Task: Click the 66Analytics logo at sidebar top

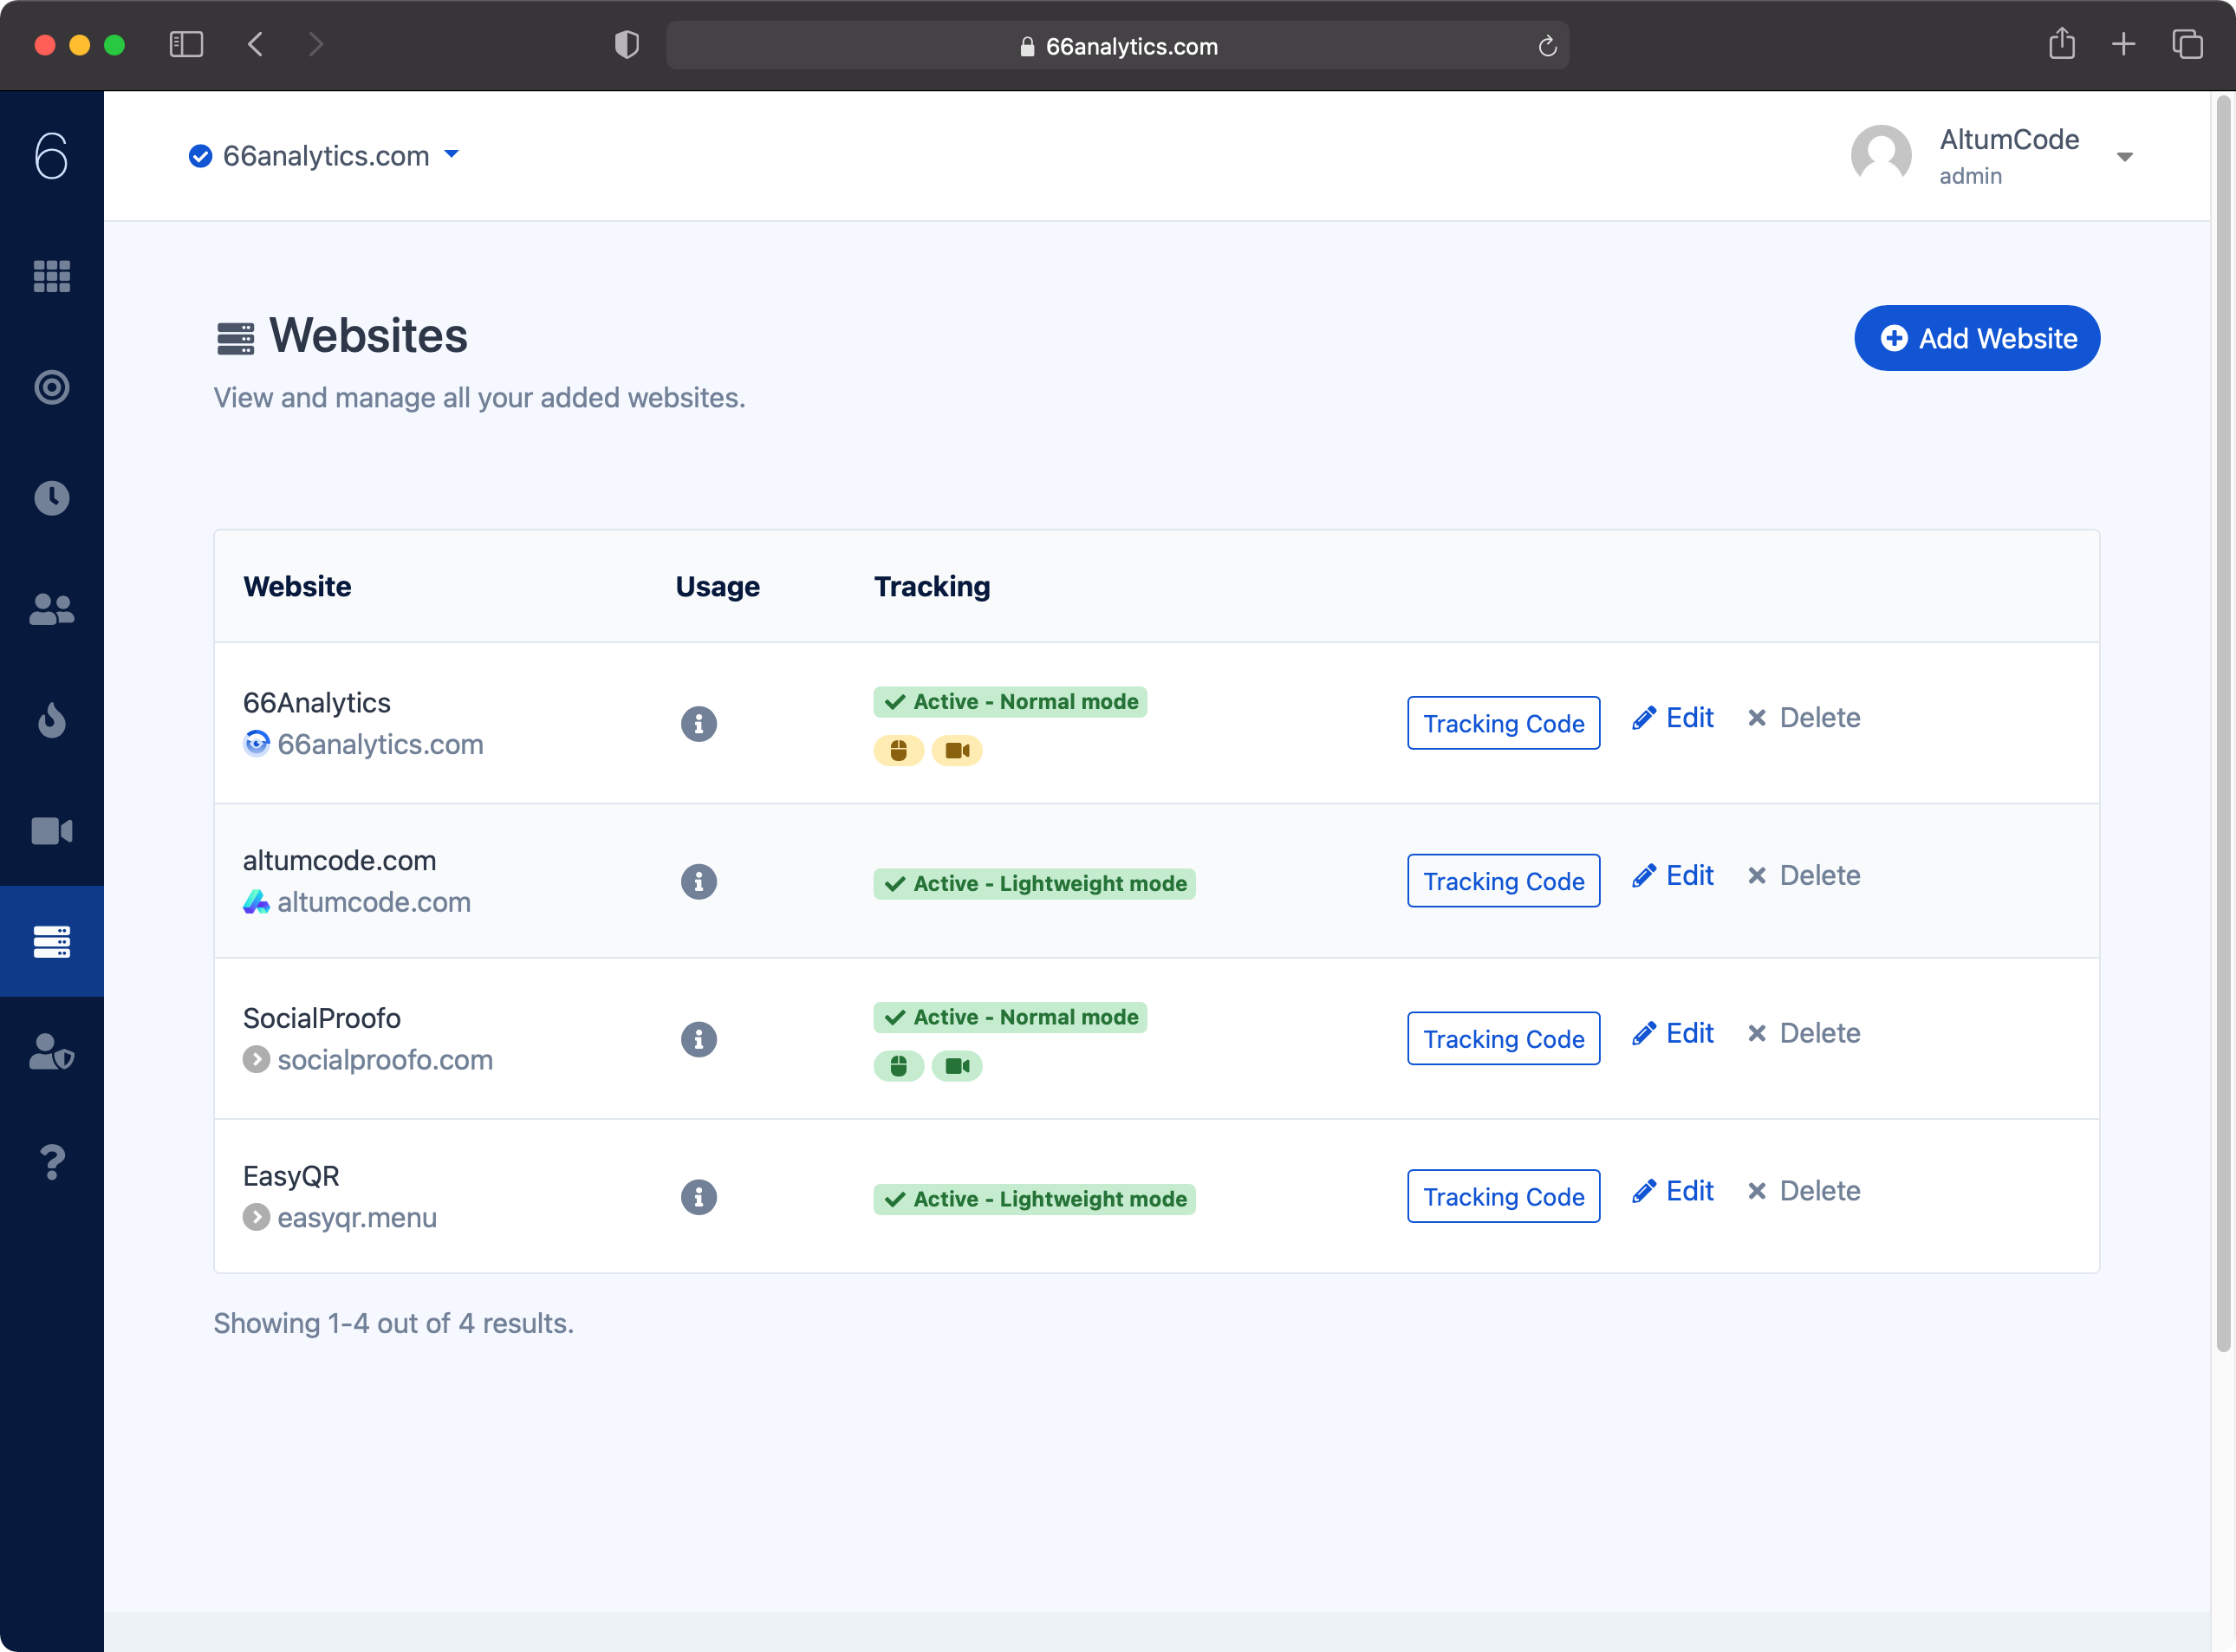Action: click(51, 156)
